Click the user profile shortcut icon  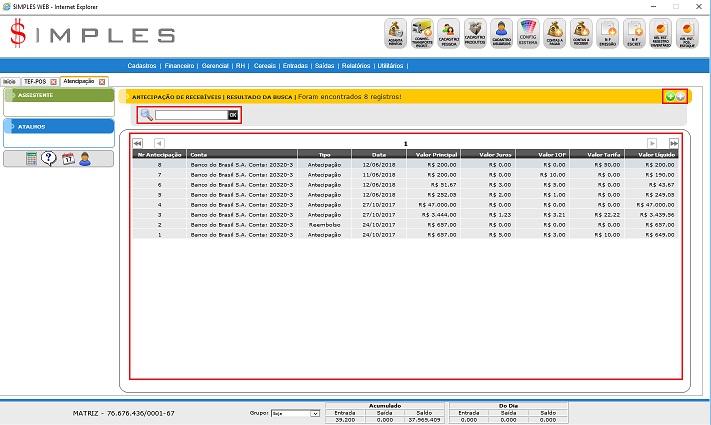(85, 159)
